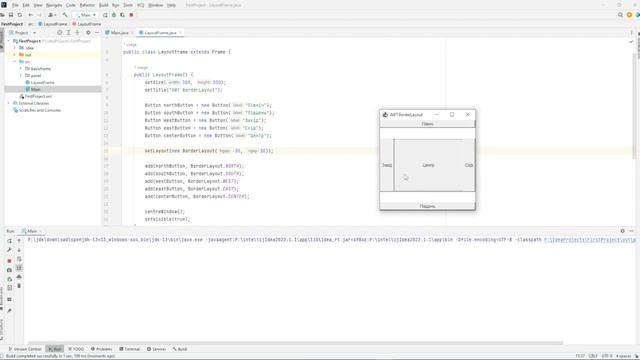Open Search Everywhere magnifier icon
The height and width of the screenshot is (360, 640).
click(x=620, y=15)
